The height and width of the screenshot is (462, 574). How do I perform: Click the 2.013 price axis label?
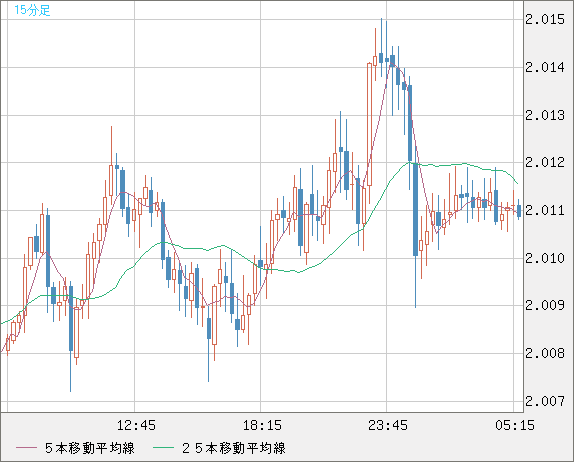pos(545,115)
